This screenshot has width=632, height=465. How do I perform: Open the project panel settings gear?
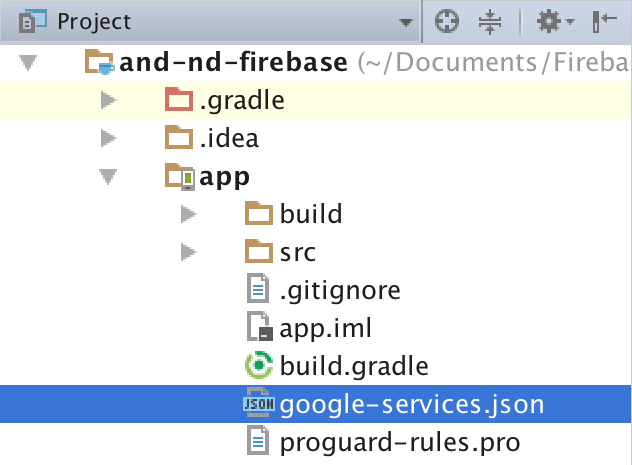(551, 21)
